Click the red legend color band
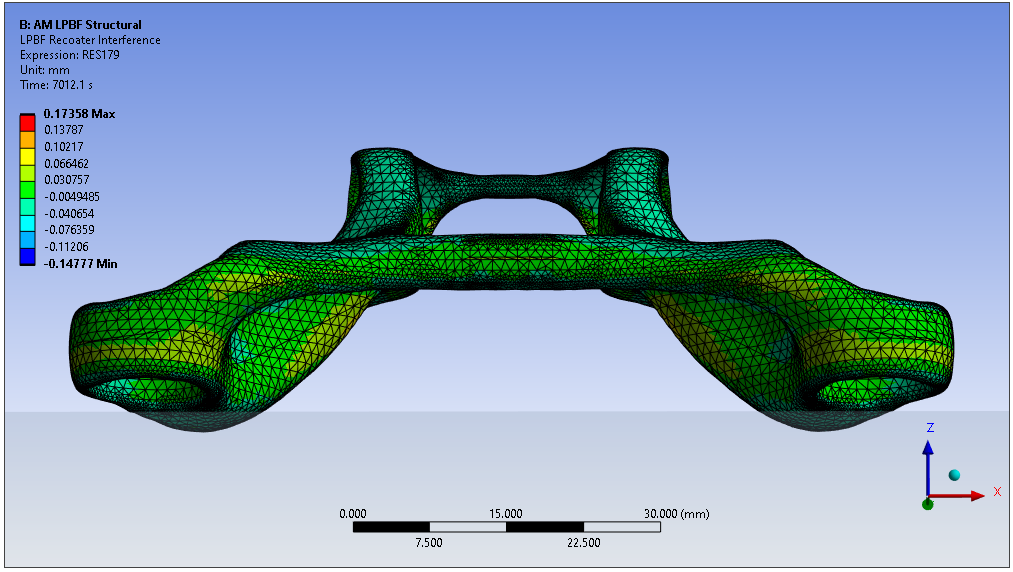The height and width of the screenshot is (572, 1013). (x=27, y=122)
